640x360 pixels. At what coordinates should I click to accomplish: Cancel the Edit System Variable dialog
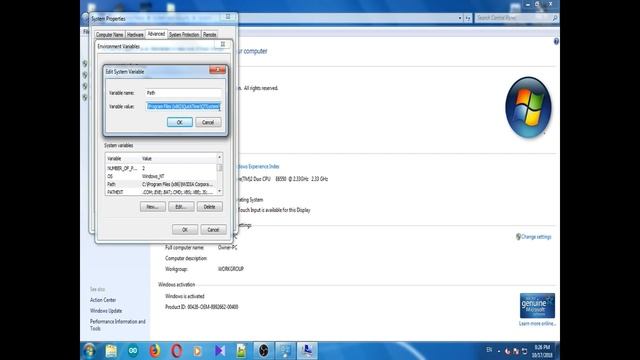pyautogui.click(x=208, y=122)
